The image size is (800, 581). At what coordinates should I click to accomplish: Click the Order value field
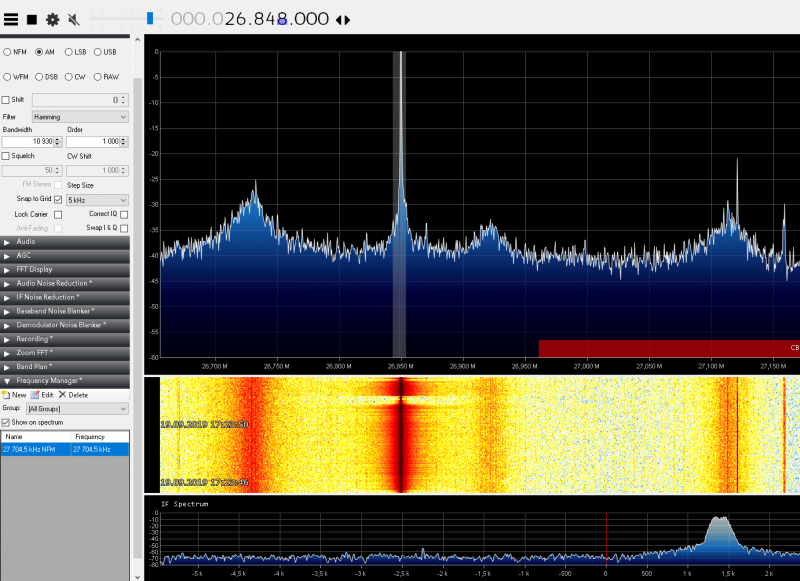97,142
